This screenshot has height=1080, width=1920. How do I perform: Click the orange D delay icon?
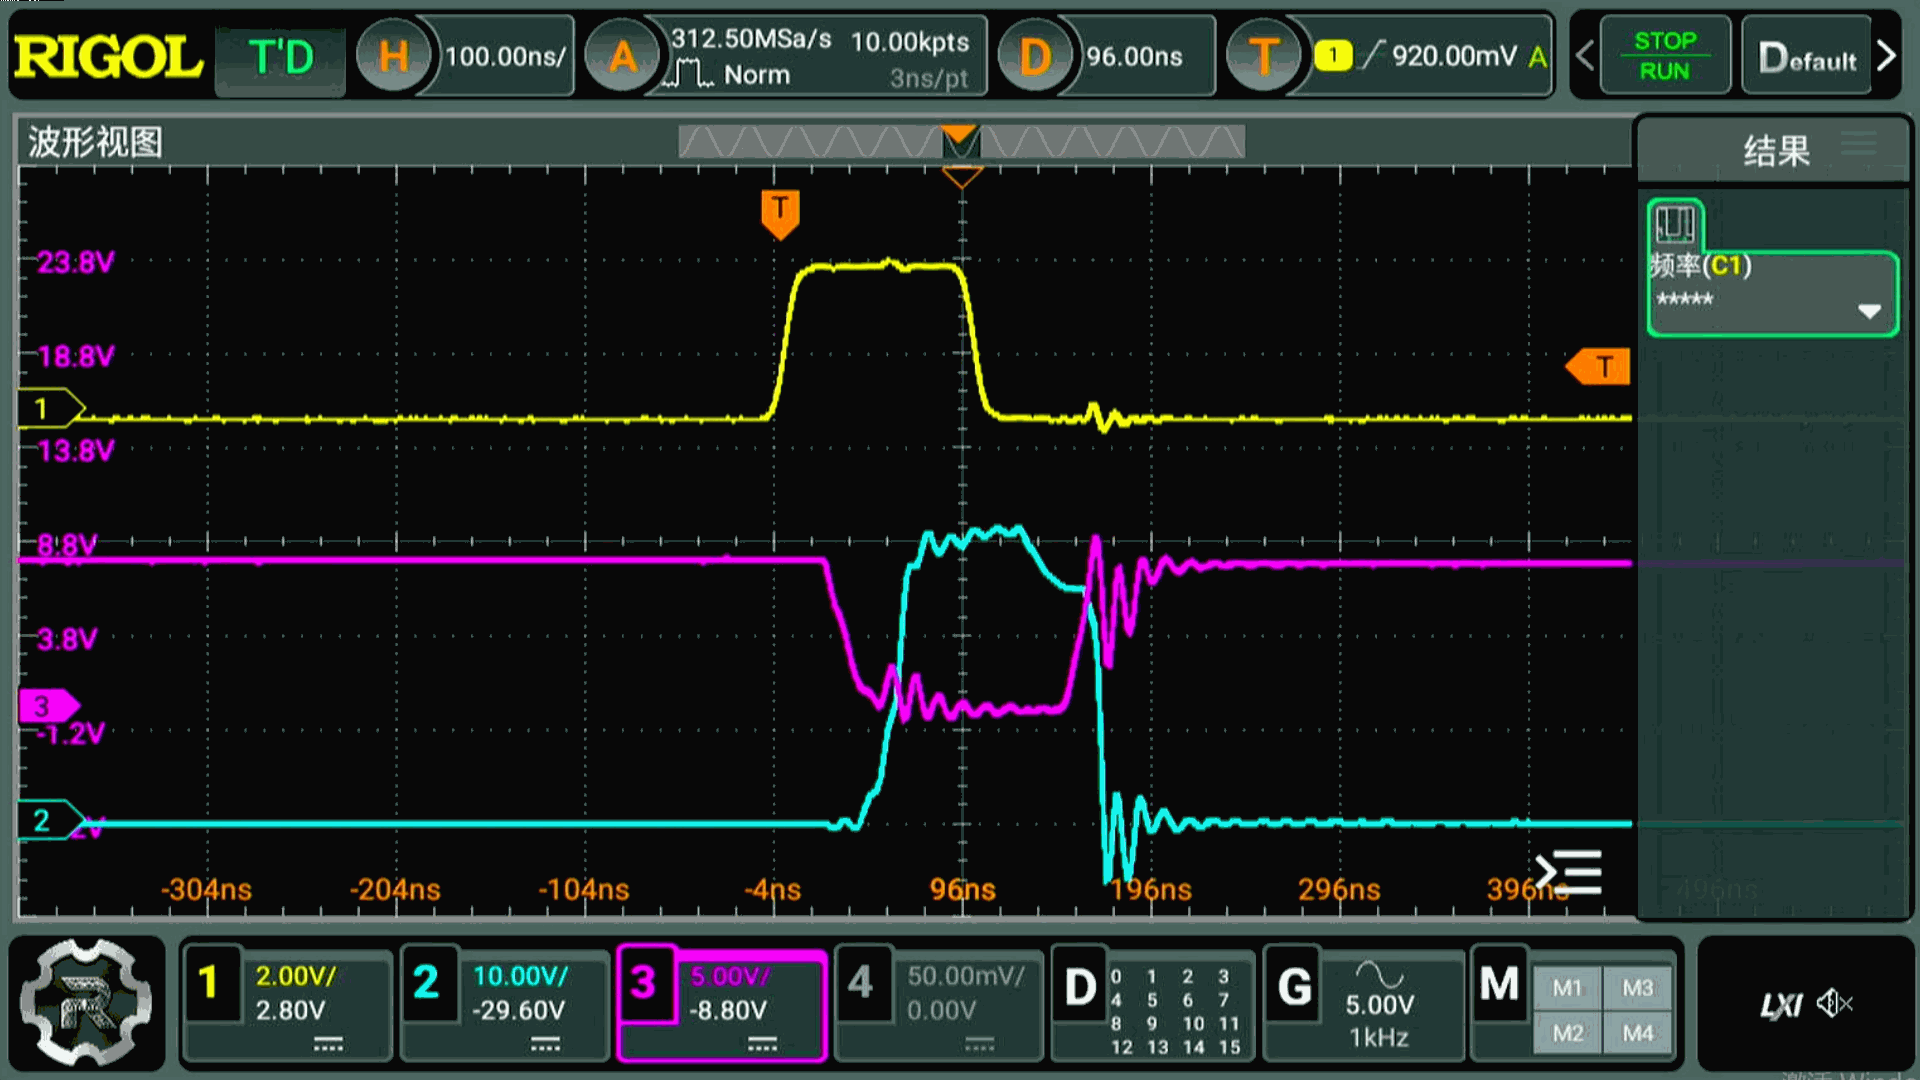(1034, 57)
